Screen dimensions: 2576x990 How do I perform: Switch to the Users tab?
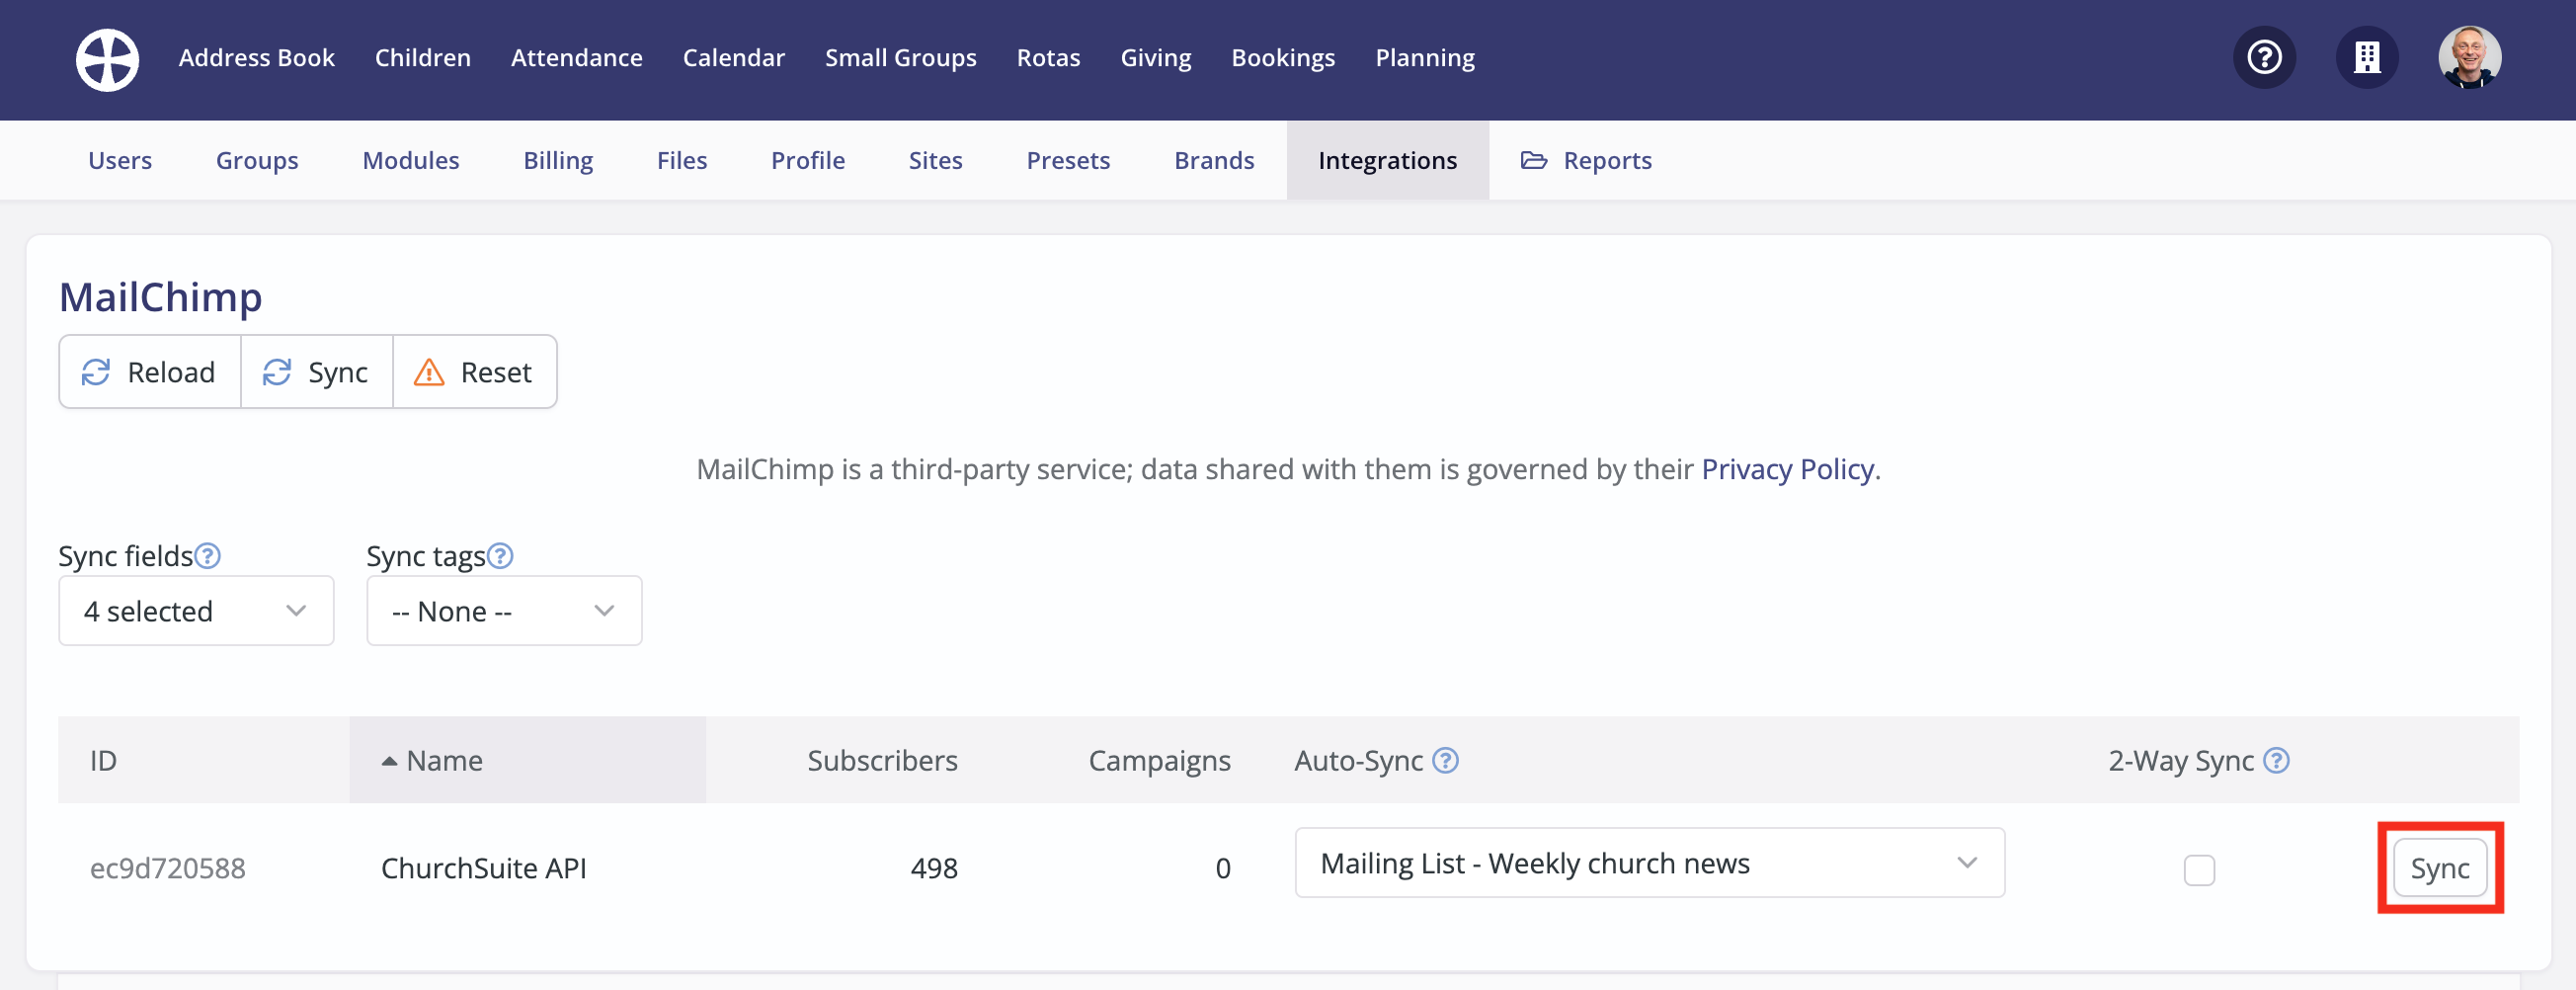[120, 160]
